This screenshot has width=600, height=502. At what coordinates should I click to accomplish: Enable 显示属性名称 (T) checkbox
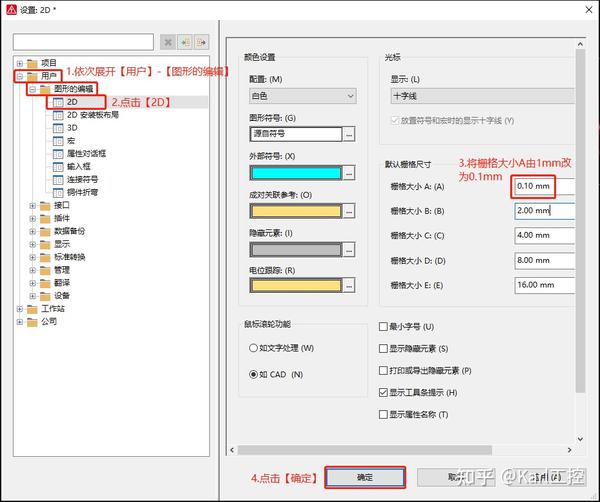tap(383, 414)
